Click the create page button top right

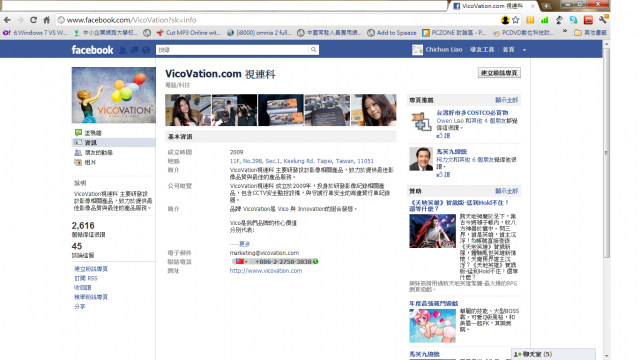click(x=499, y=73)
